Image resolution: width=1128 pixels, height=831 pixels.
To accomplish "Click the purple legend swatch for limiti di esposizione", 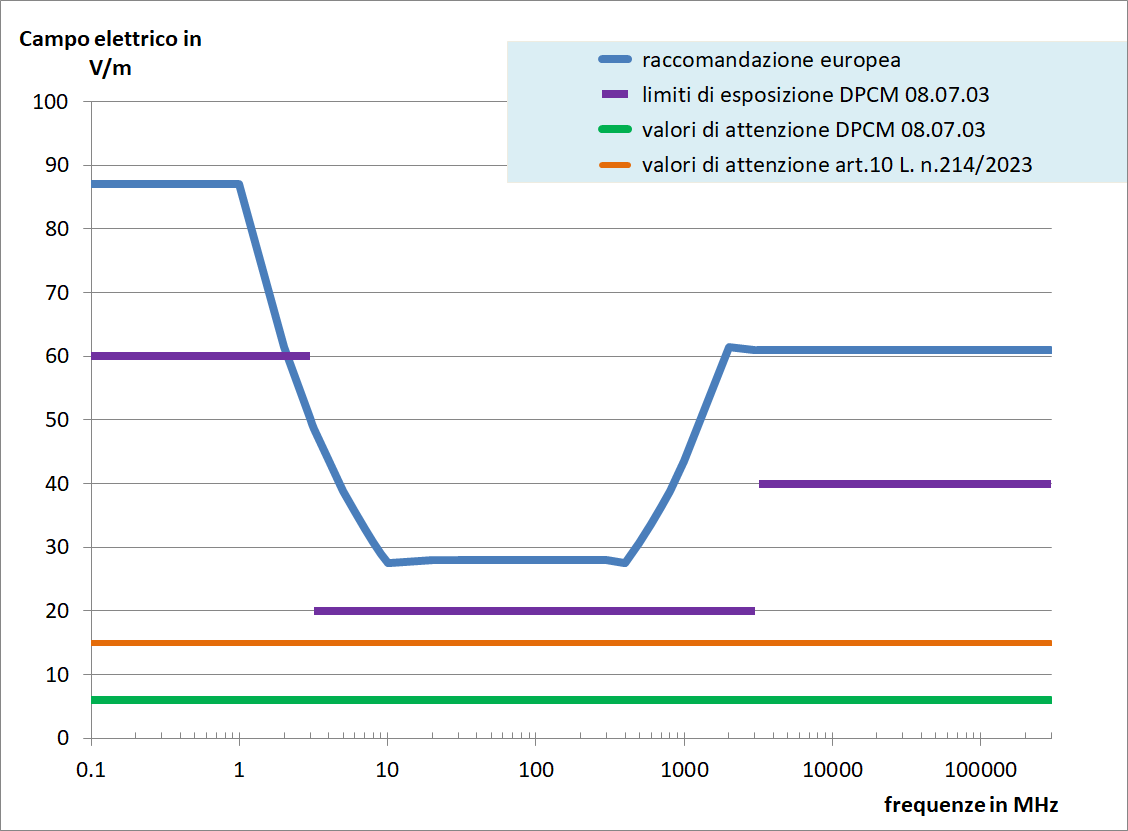I will point(615,94).
